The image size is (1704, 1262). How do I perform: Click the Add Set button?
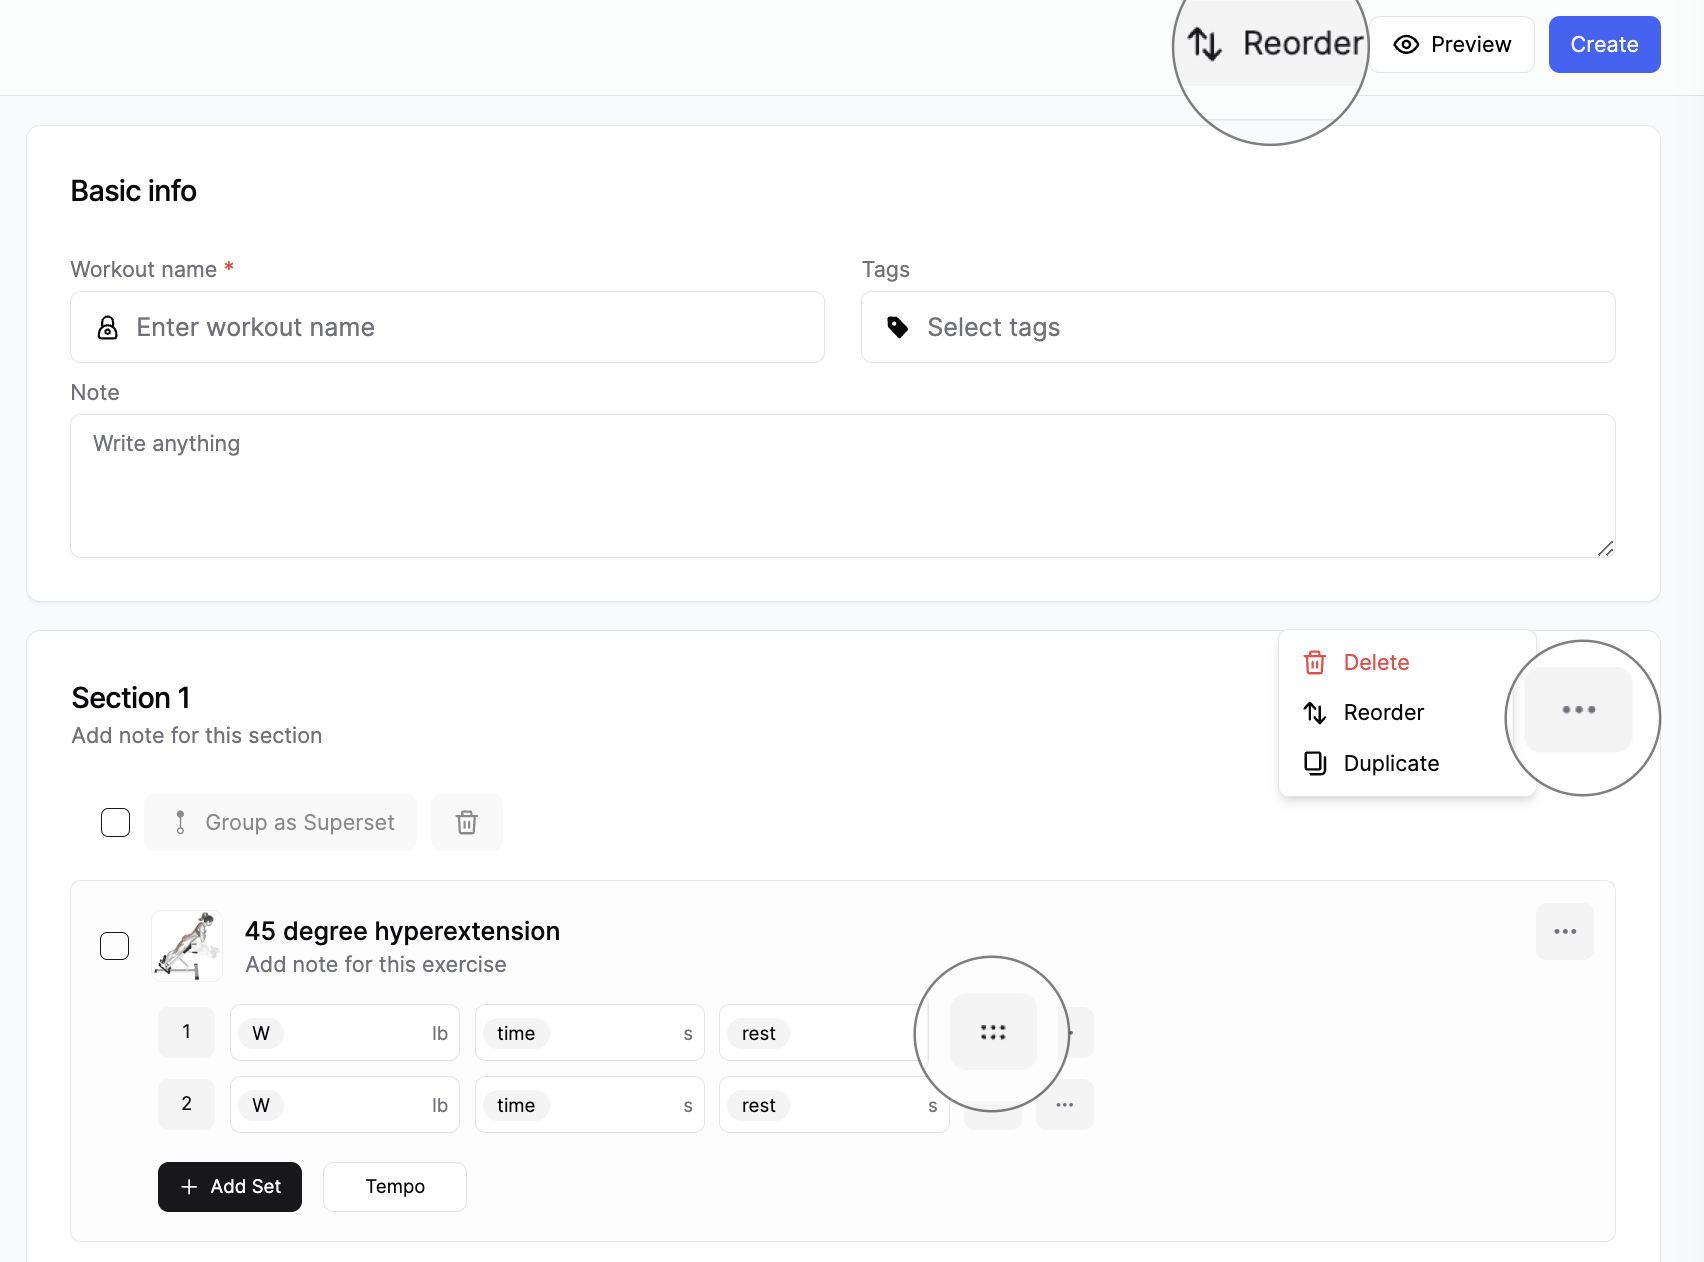(x=230, y=1187)
